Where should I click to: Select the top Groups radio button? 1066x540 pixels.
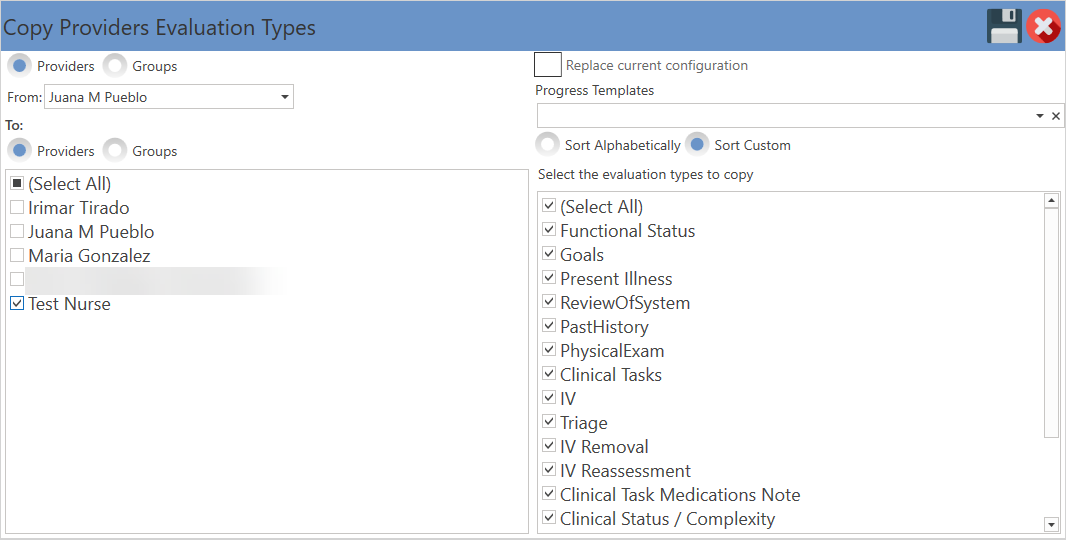click(x=115, y=66)
